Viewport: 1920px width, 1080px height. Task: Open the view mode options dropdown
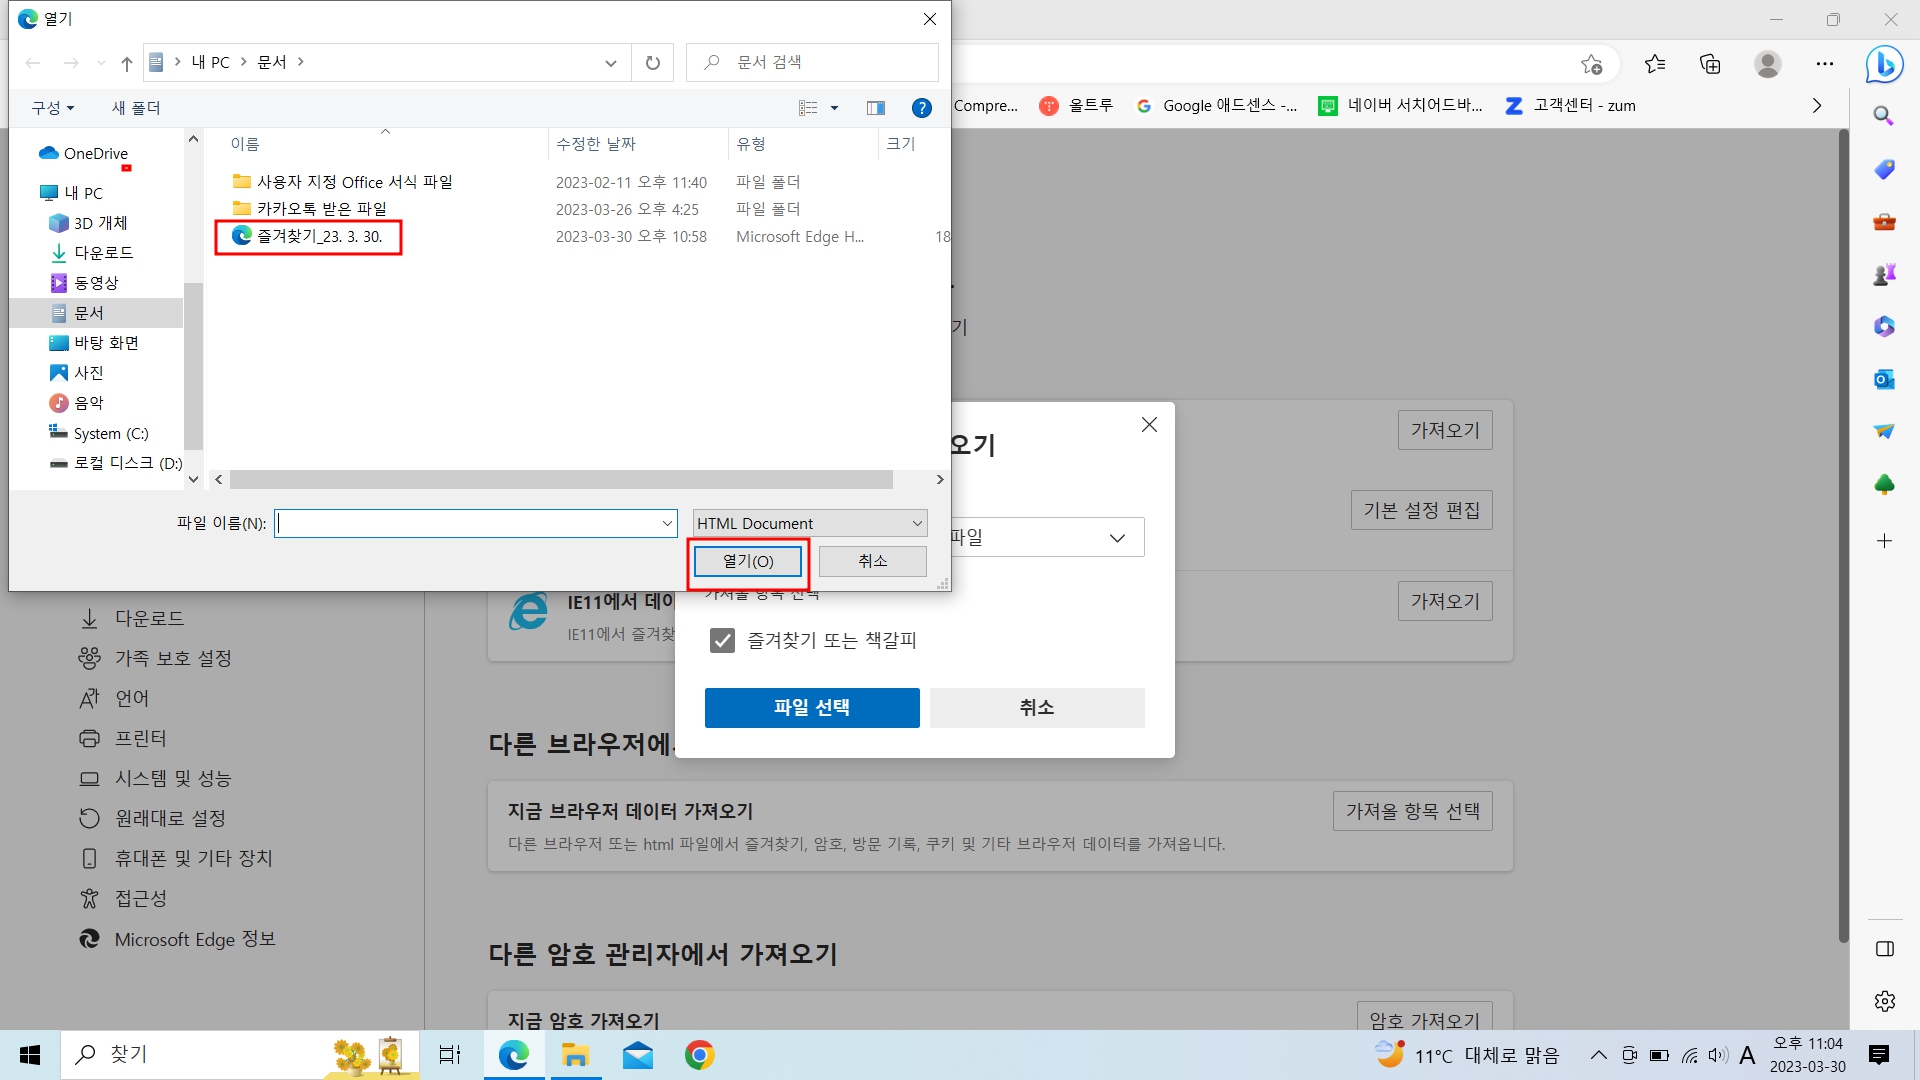tap(835, 108)
